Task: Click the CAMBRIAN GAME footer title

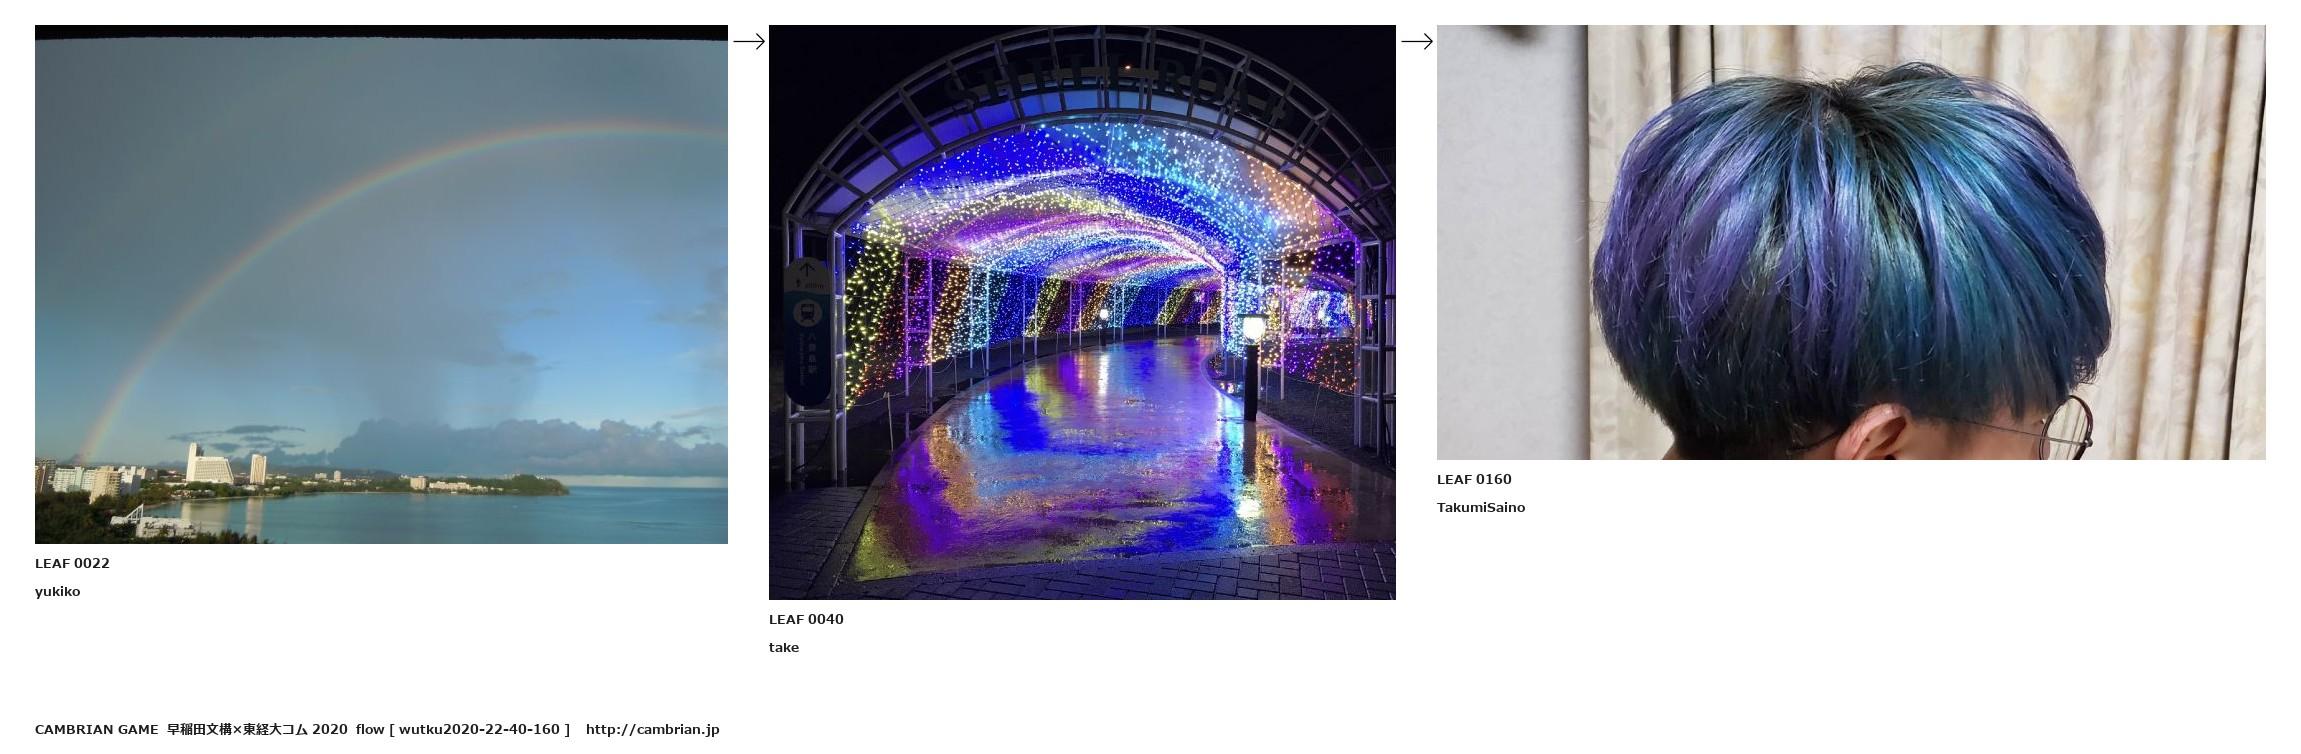Action: point(96,729)
